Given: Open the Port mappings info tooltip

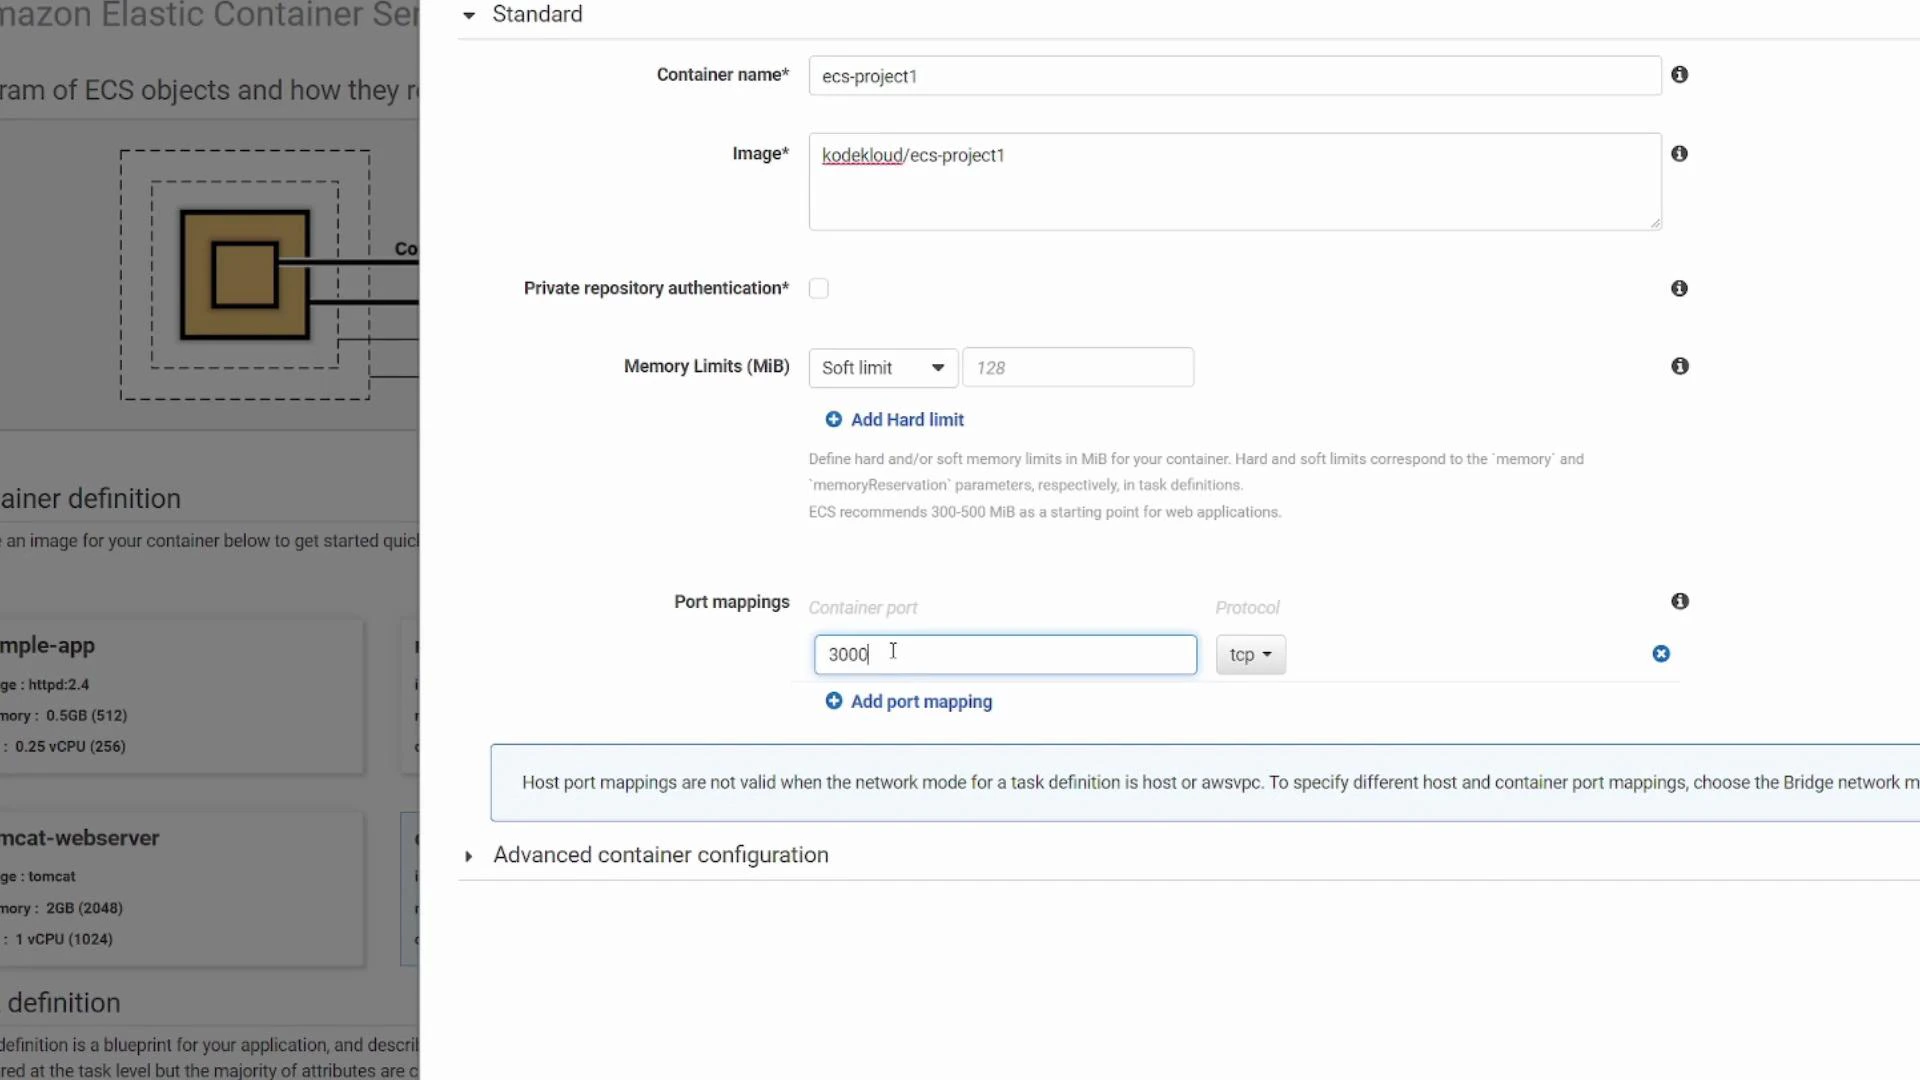Looking at the screenshot, I should (x=1680, y=601).
